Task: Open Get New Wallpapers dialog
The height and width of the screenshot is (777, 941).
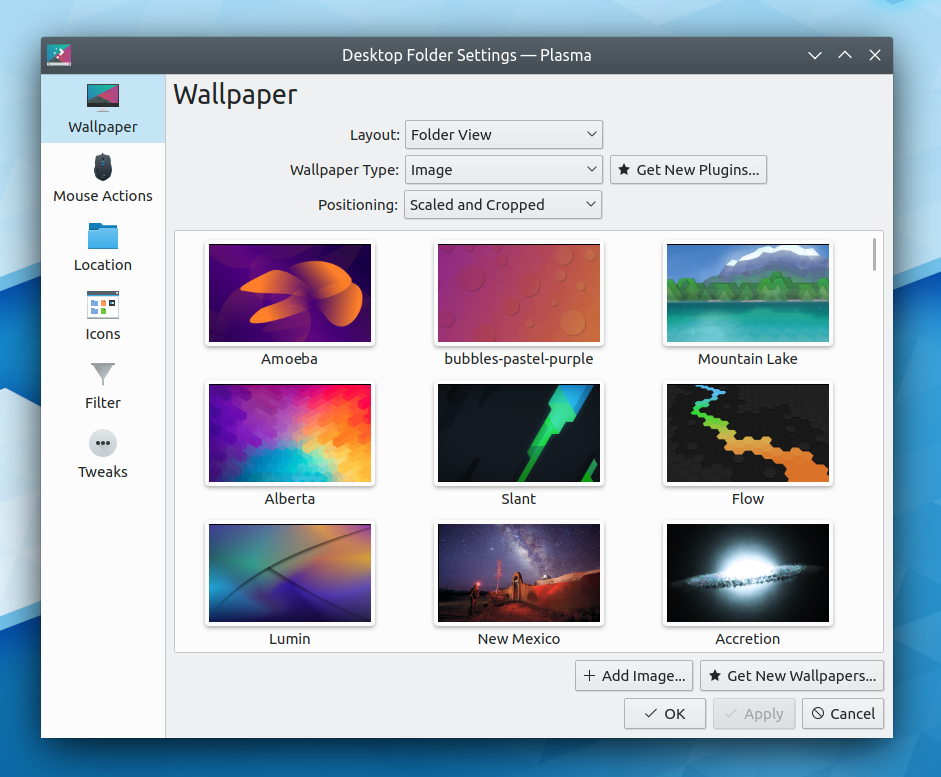Action: coord(792,676)
